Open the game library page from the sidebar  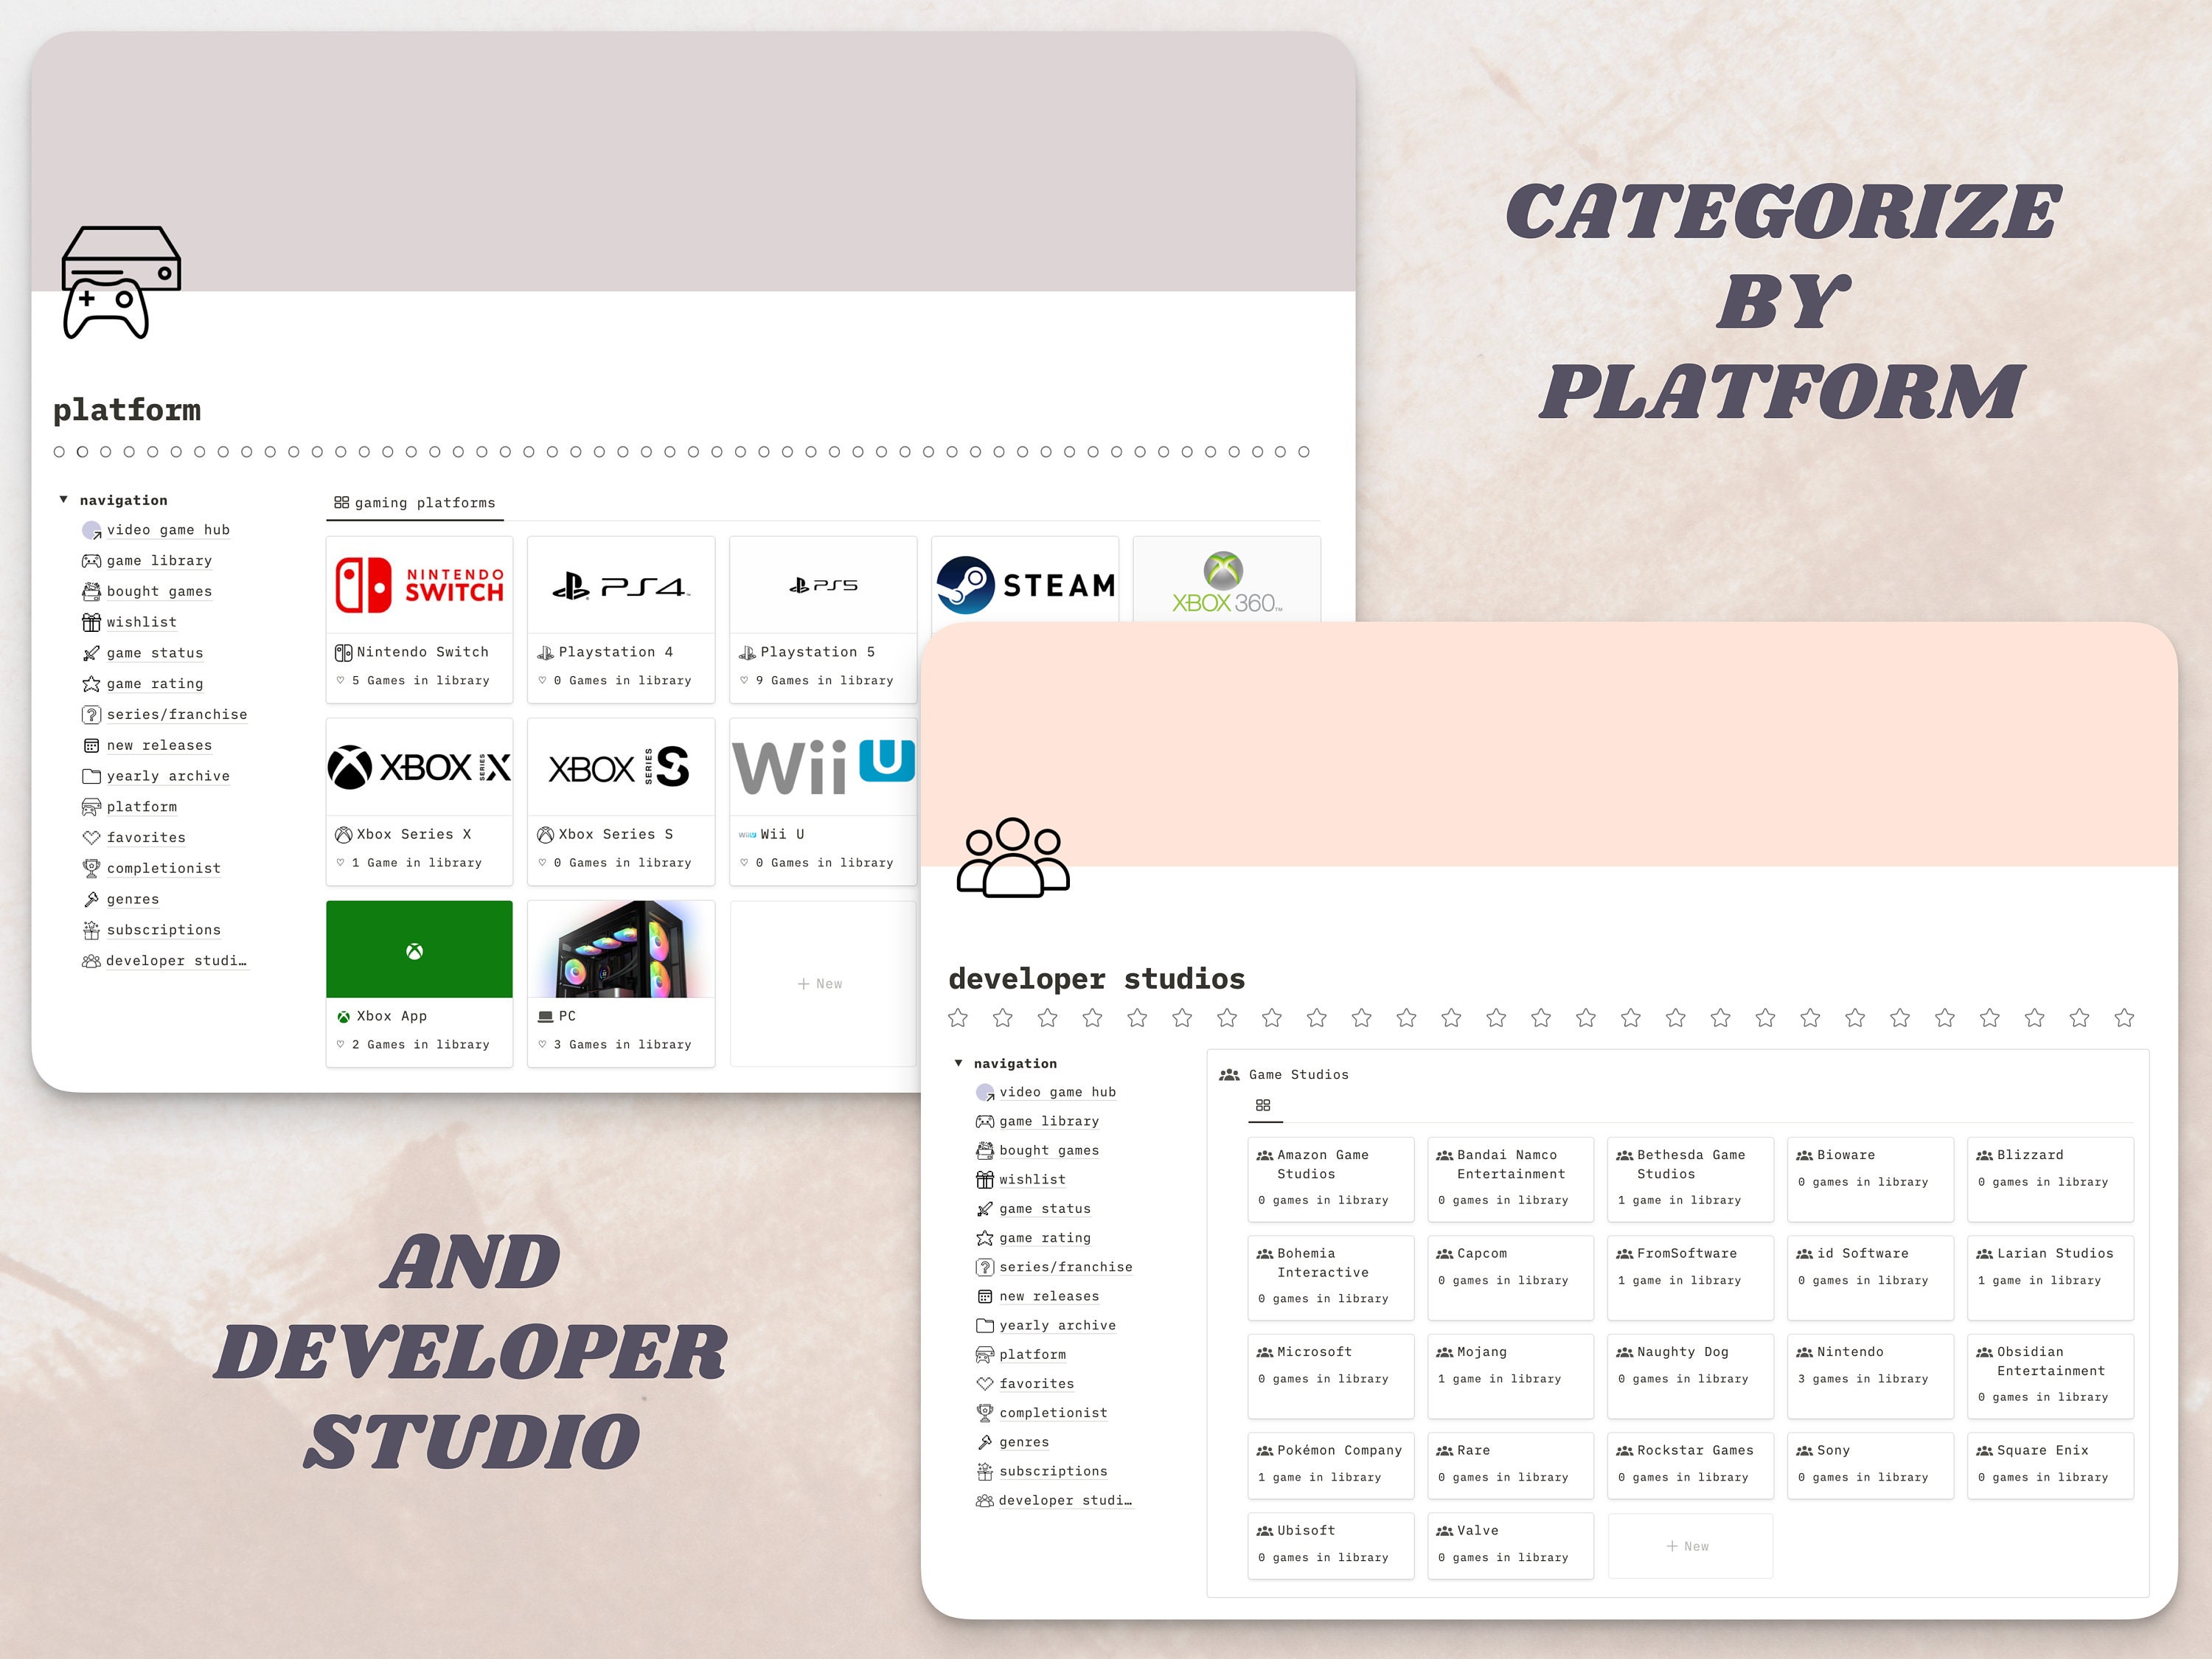(x=158, y=561)
